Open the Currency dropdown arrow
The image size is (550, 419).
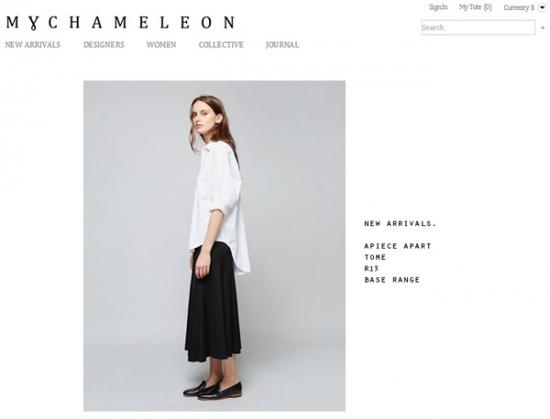pyautogui.click(x=542, y=7)
